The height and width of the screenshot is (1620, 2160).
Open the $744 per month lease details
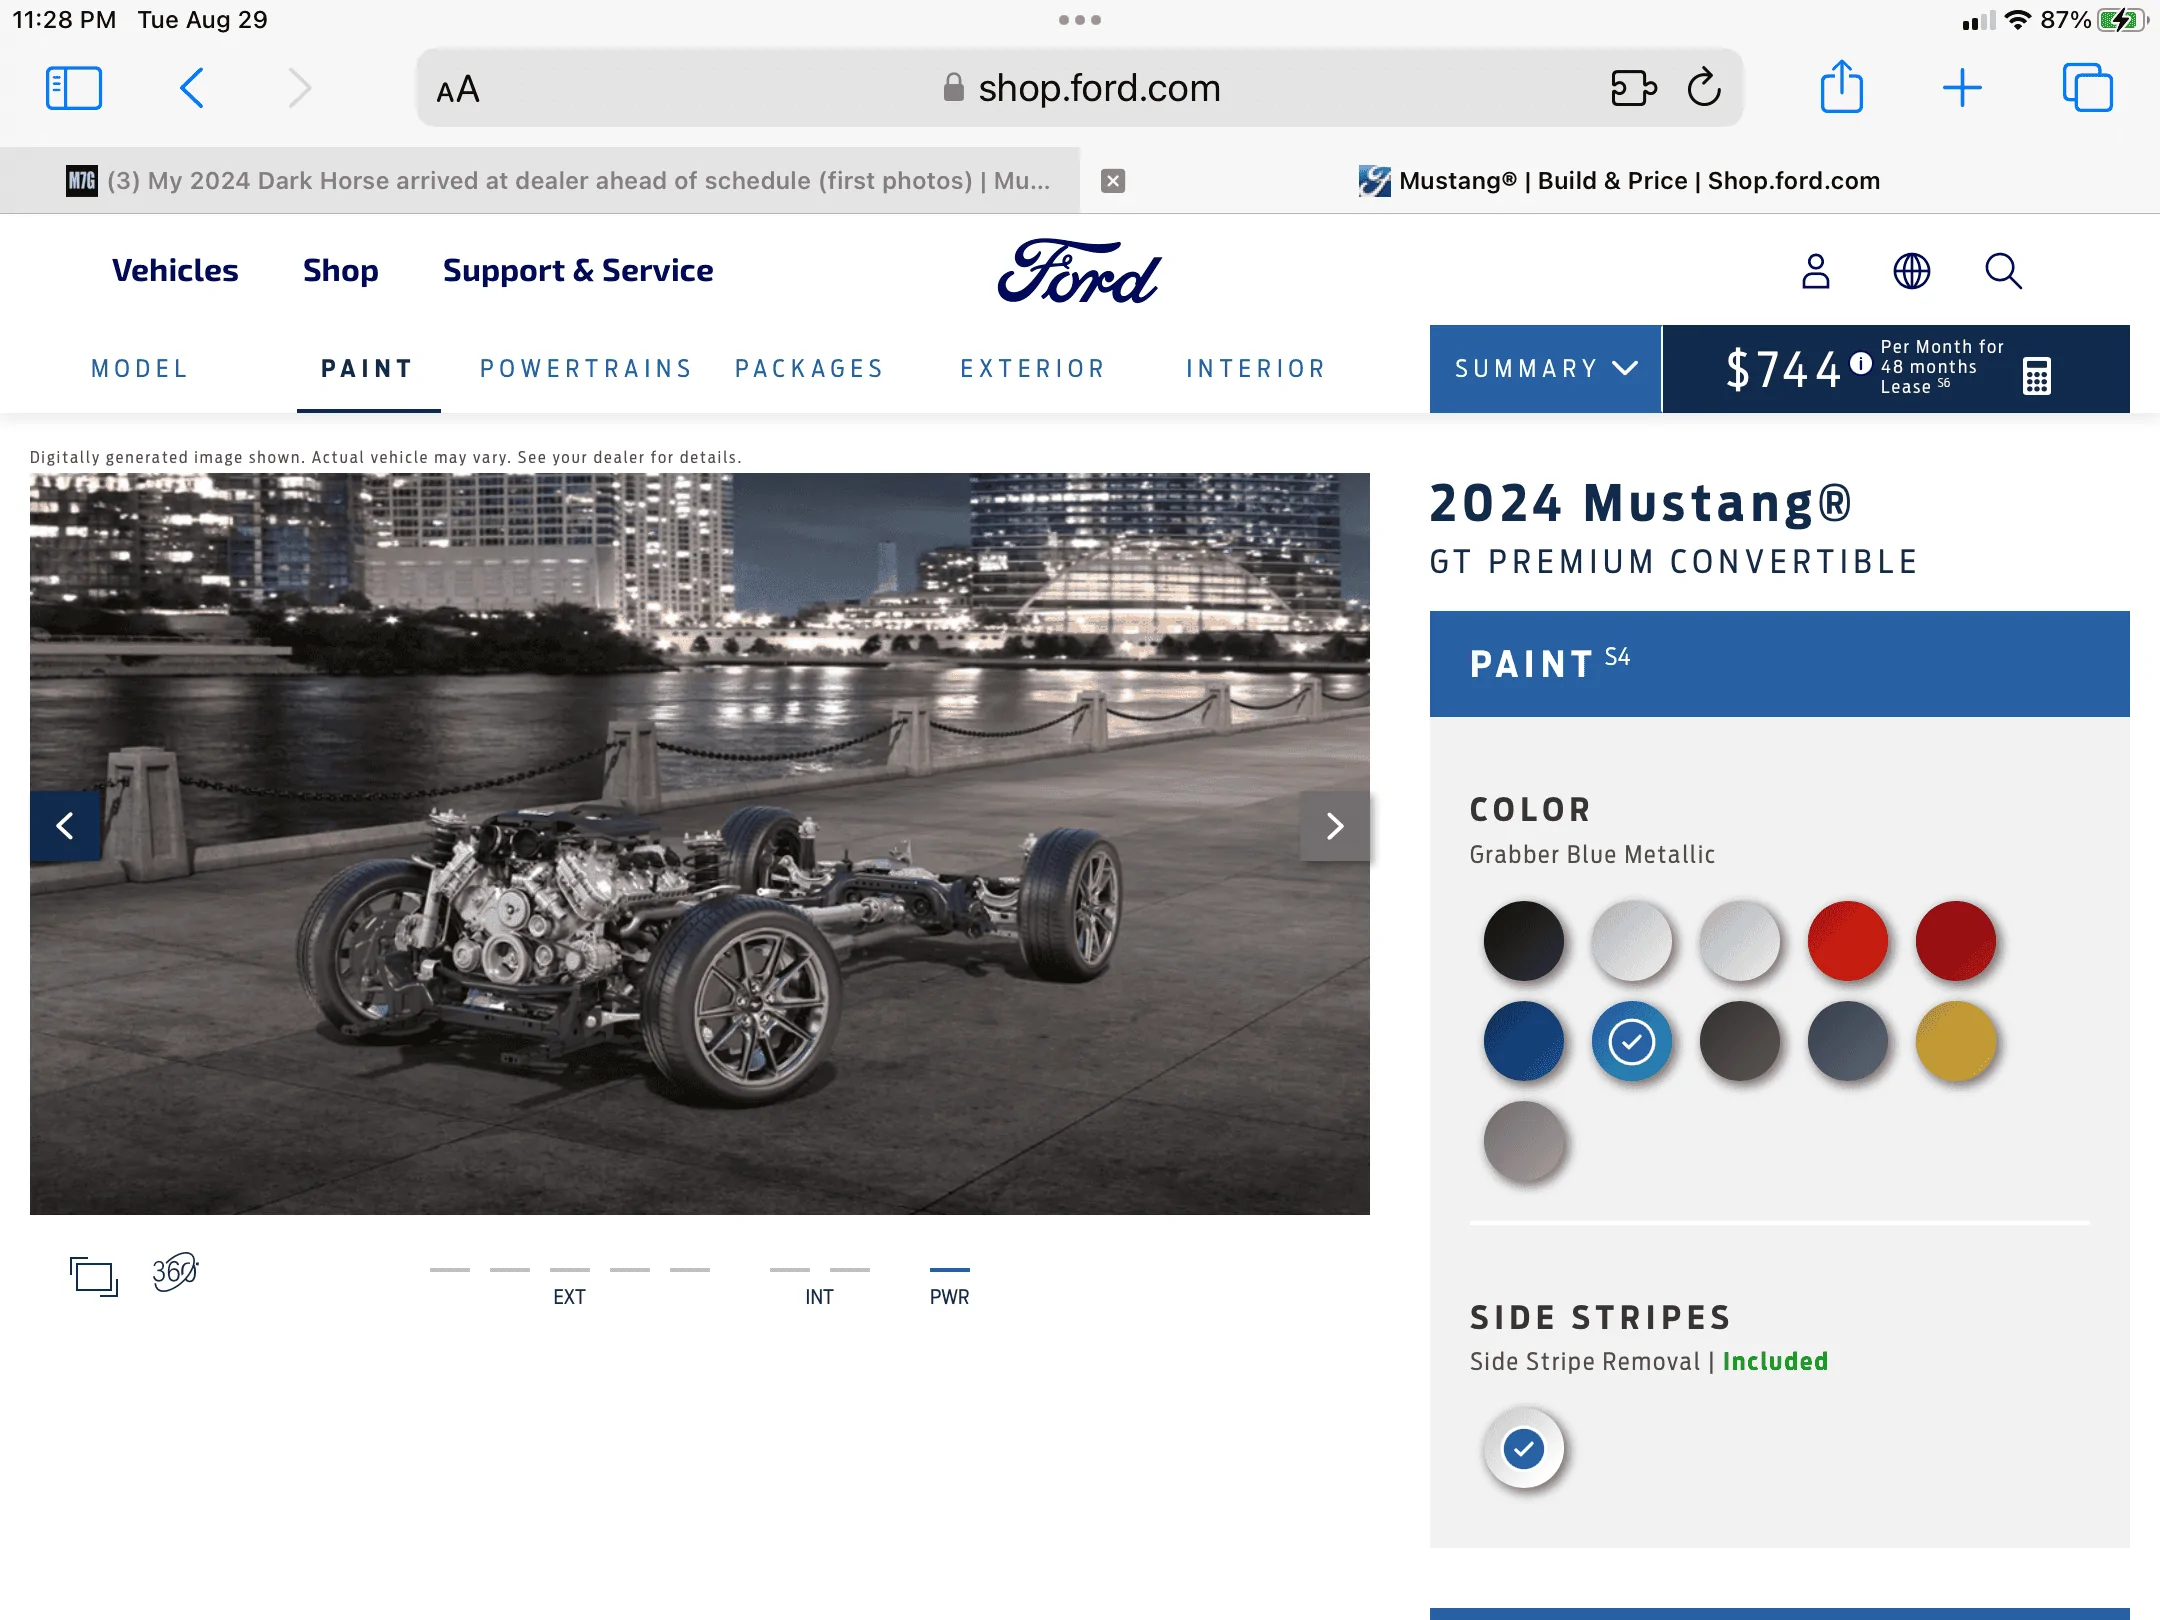click(1895, 369)
